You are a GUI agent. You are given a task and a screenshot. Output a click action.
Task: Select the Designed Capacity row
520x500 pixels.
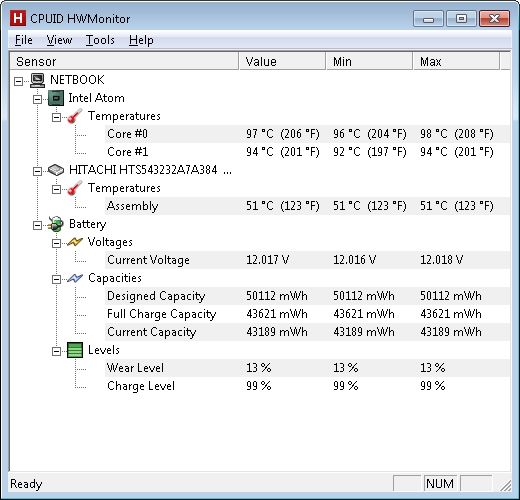[x=307, y=296]
